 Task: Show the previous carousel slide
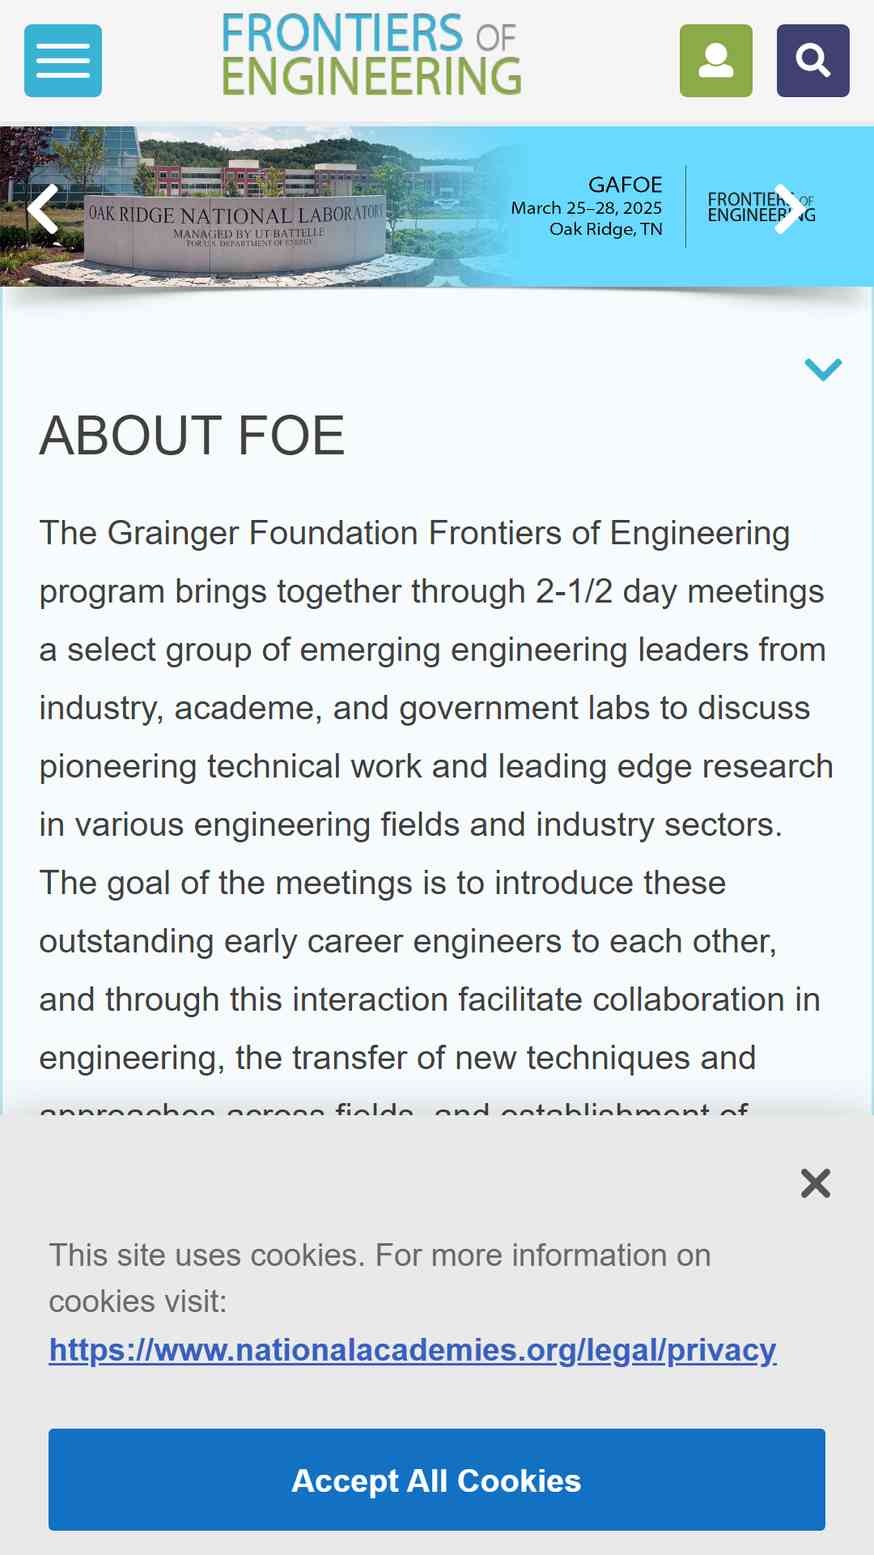click(43, 208)
